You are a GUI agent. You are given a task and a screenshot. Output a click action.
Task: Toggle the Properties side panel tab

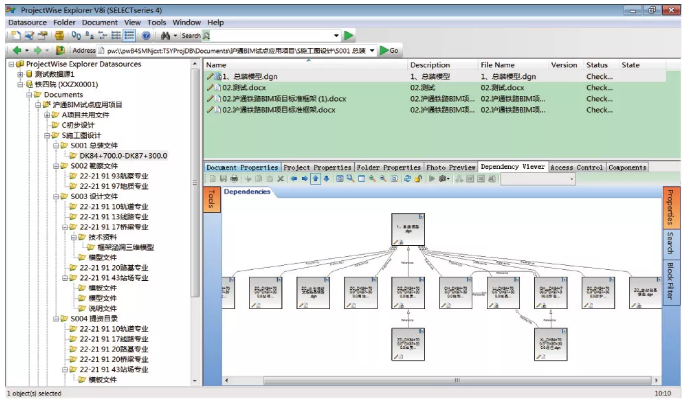[x=671, y=207]
